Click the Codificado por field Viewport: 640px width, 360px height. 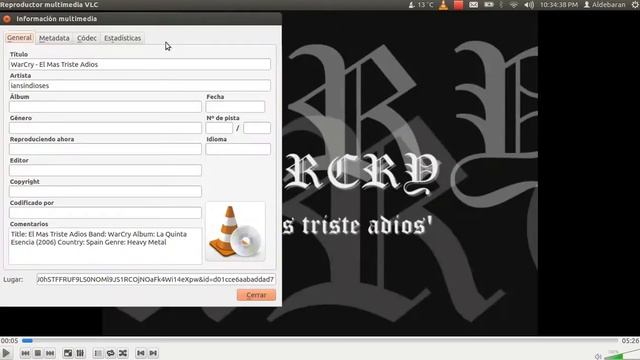[105, 213]
